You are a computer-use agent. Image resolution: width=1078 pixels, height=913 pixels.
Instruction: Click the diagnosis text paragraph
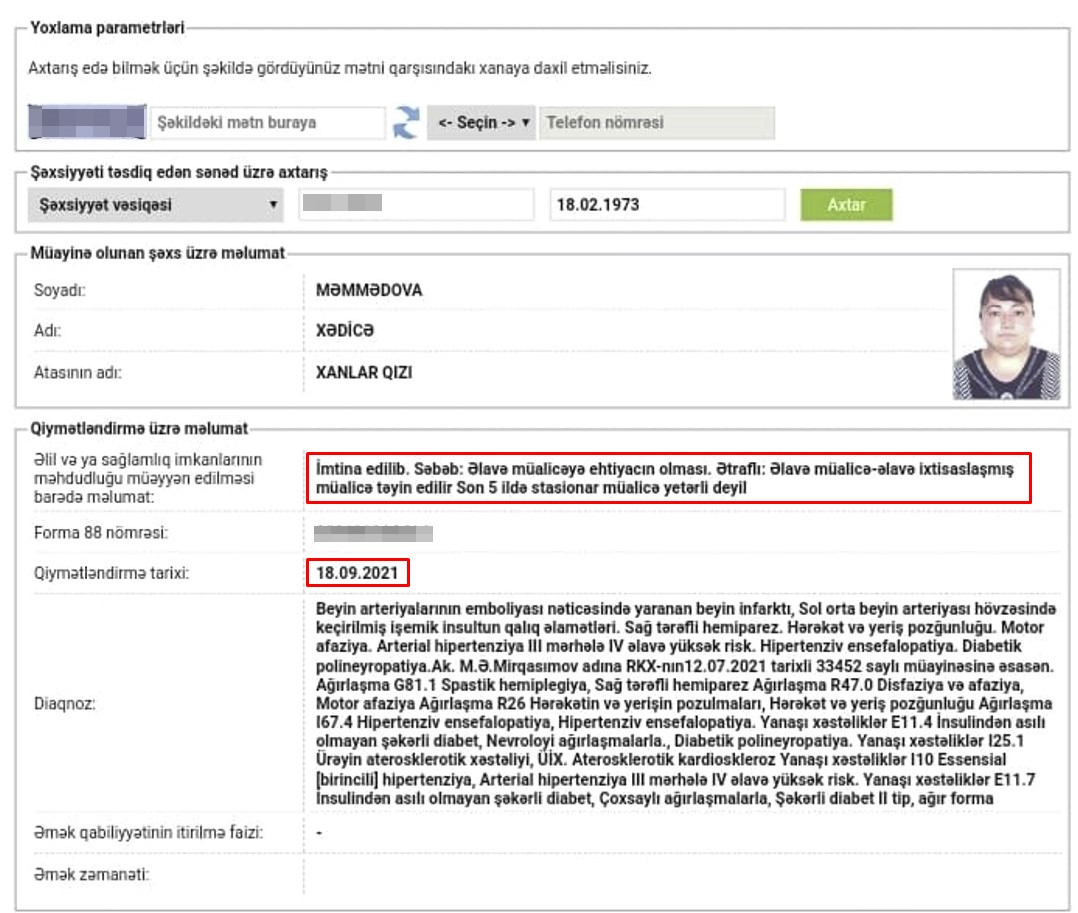(x=683, y=703)
